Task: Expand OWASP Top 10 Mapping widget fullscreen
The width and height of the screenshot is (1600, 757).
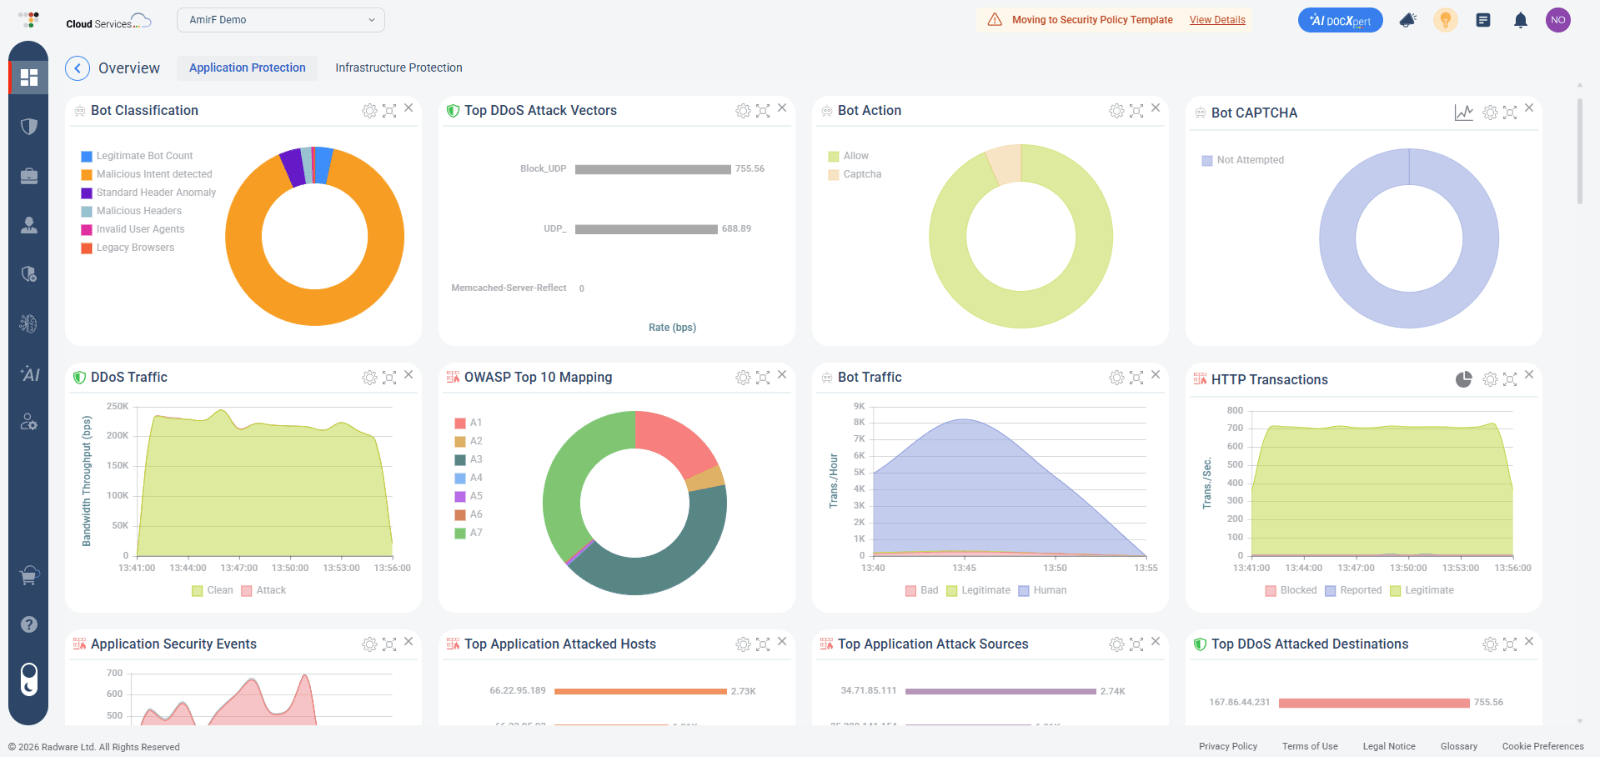Action: point(763,378)
